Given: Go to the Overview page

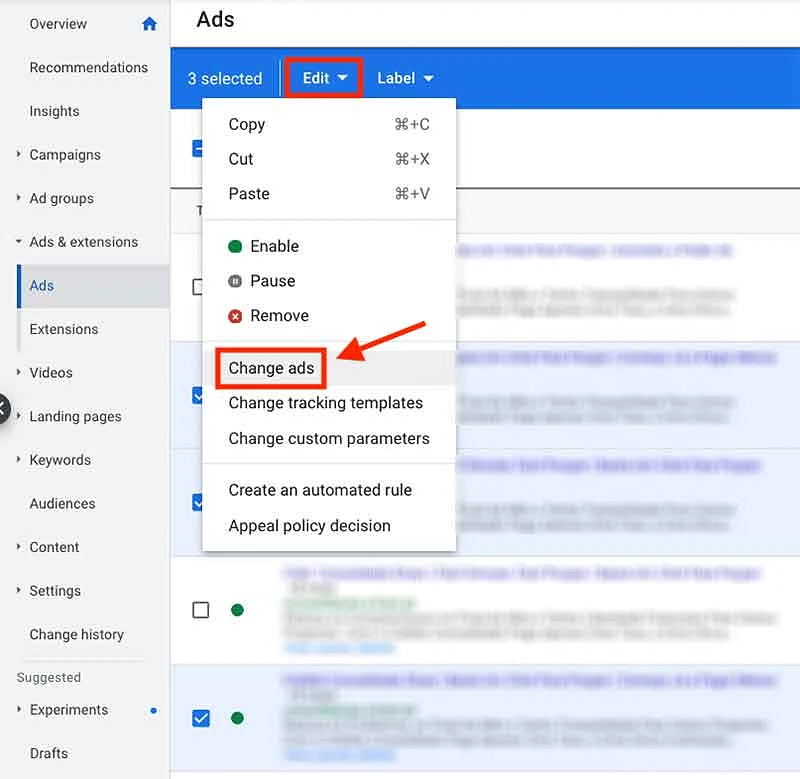Looking at the screenshot, I should (x=58, y=24).
